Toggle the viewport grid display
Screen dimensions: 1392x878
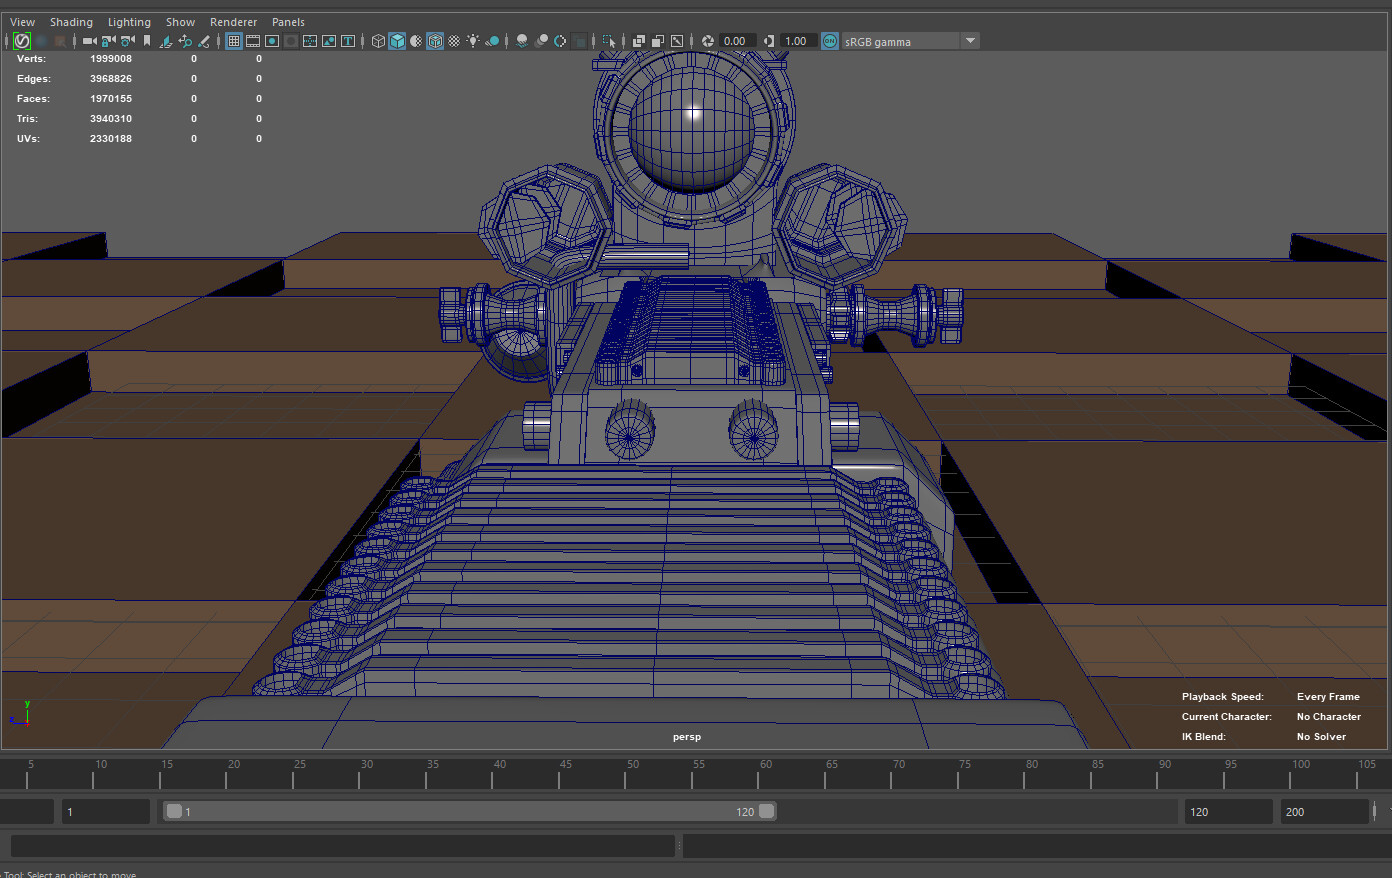pyautogui.click(x=234, y=41)
